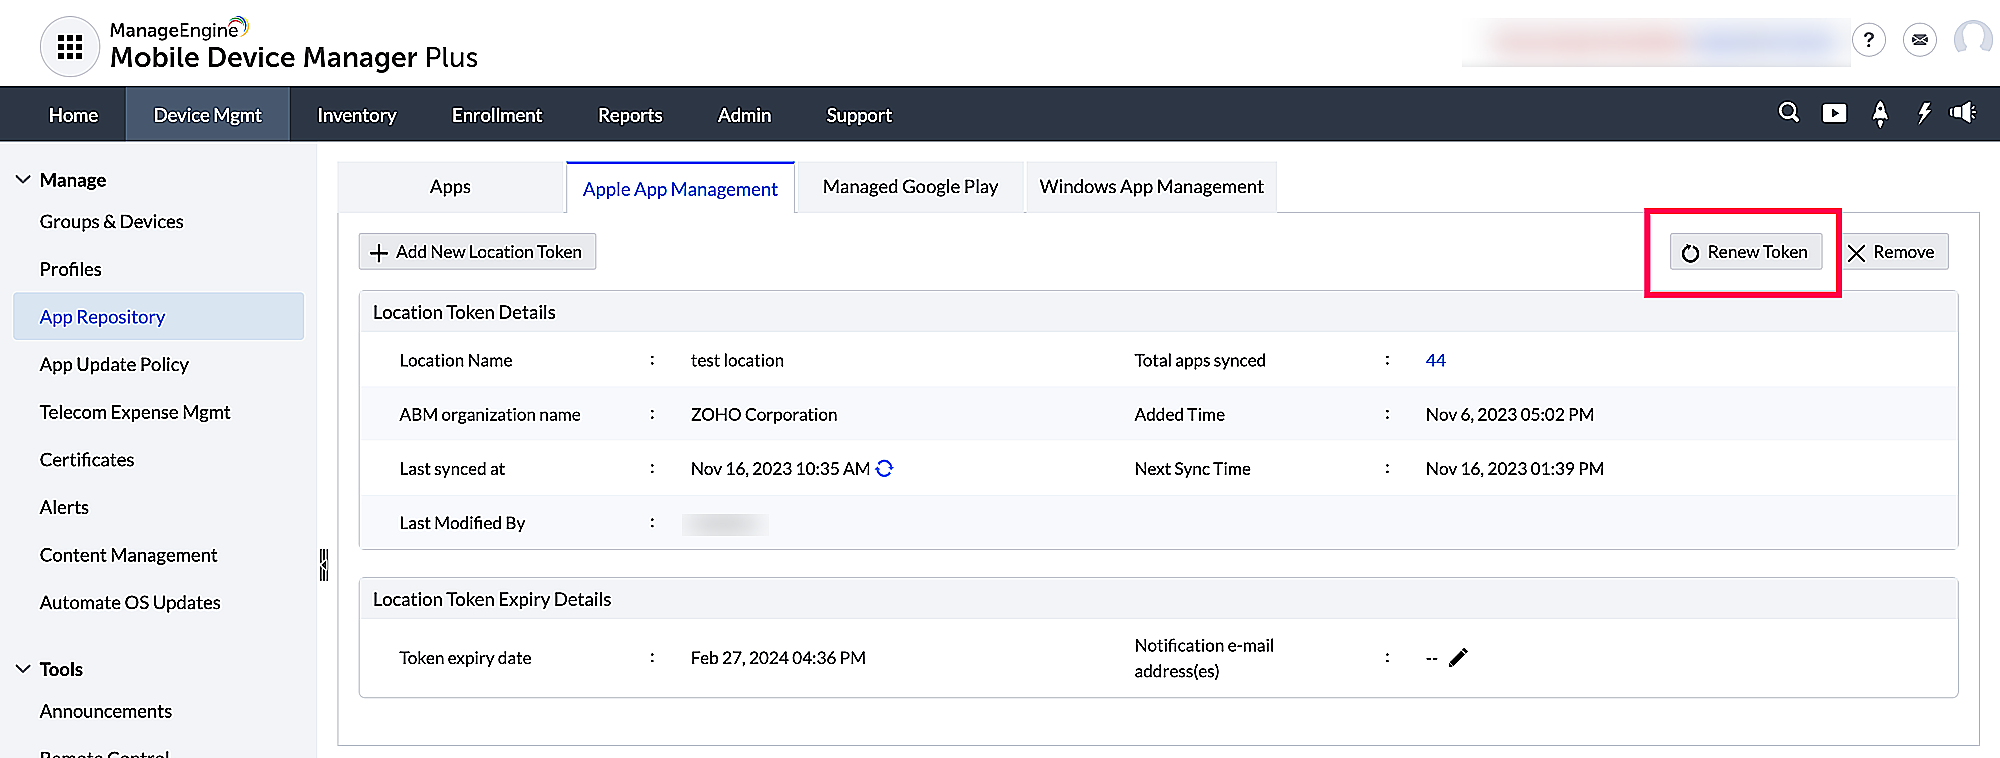Edit notification e-mail address with pencil icon
The image size is (2000, 758).
point(1458,657)
